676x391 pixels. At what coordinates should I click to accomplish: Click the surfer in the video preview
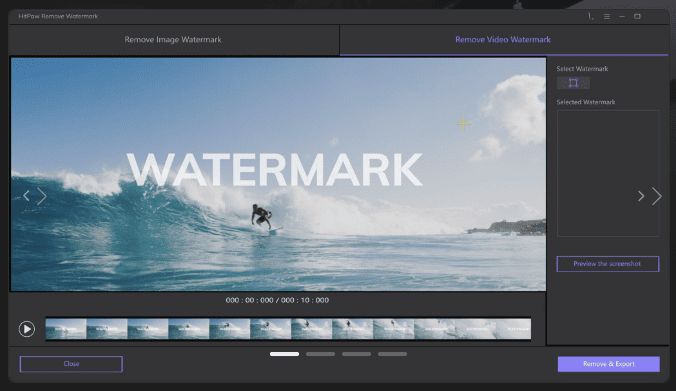coord(262,216)
